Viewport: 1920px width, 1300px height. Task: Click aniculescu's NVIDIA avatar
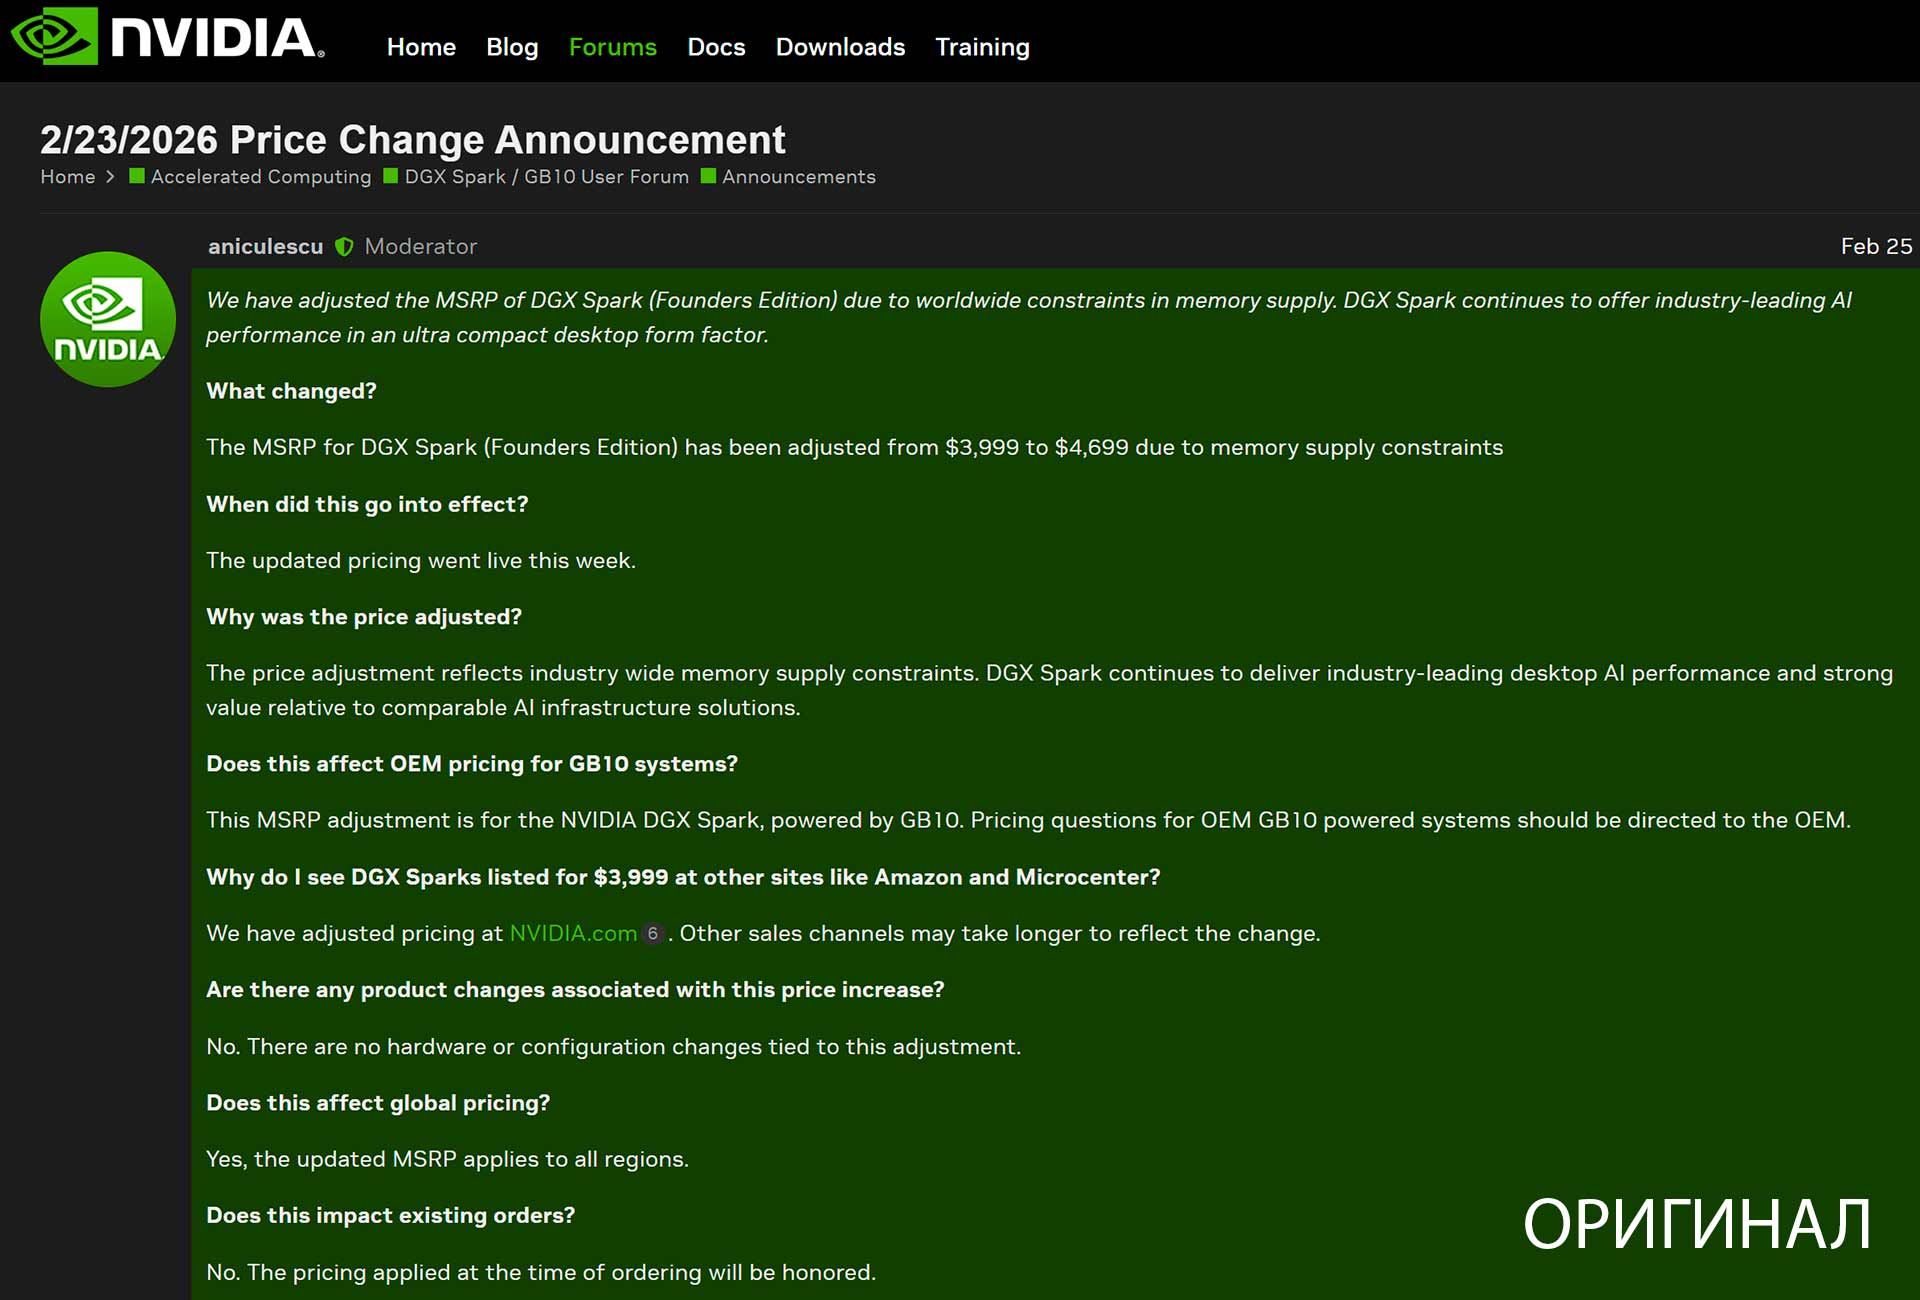click(108, 319)
